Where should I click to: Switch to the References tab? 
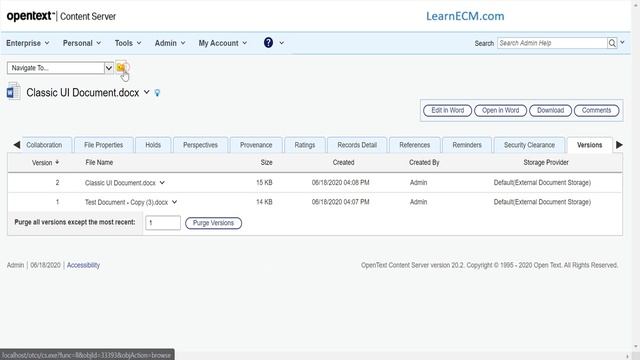[415, 145]
